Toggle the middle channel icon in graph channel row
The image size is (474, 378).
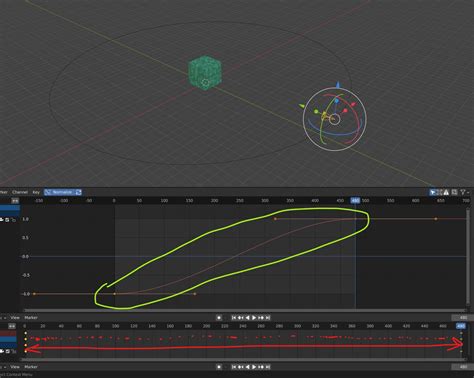pos(7,220)
